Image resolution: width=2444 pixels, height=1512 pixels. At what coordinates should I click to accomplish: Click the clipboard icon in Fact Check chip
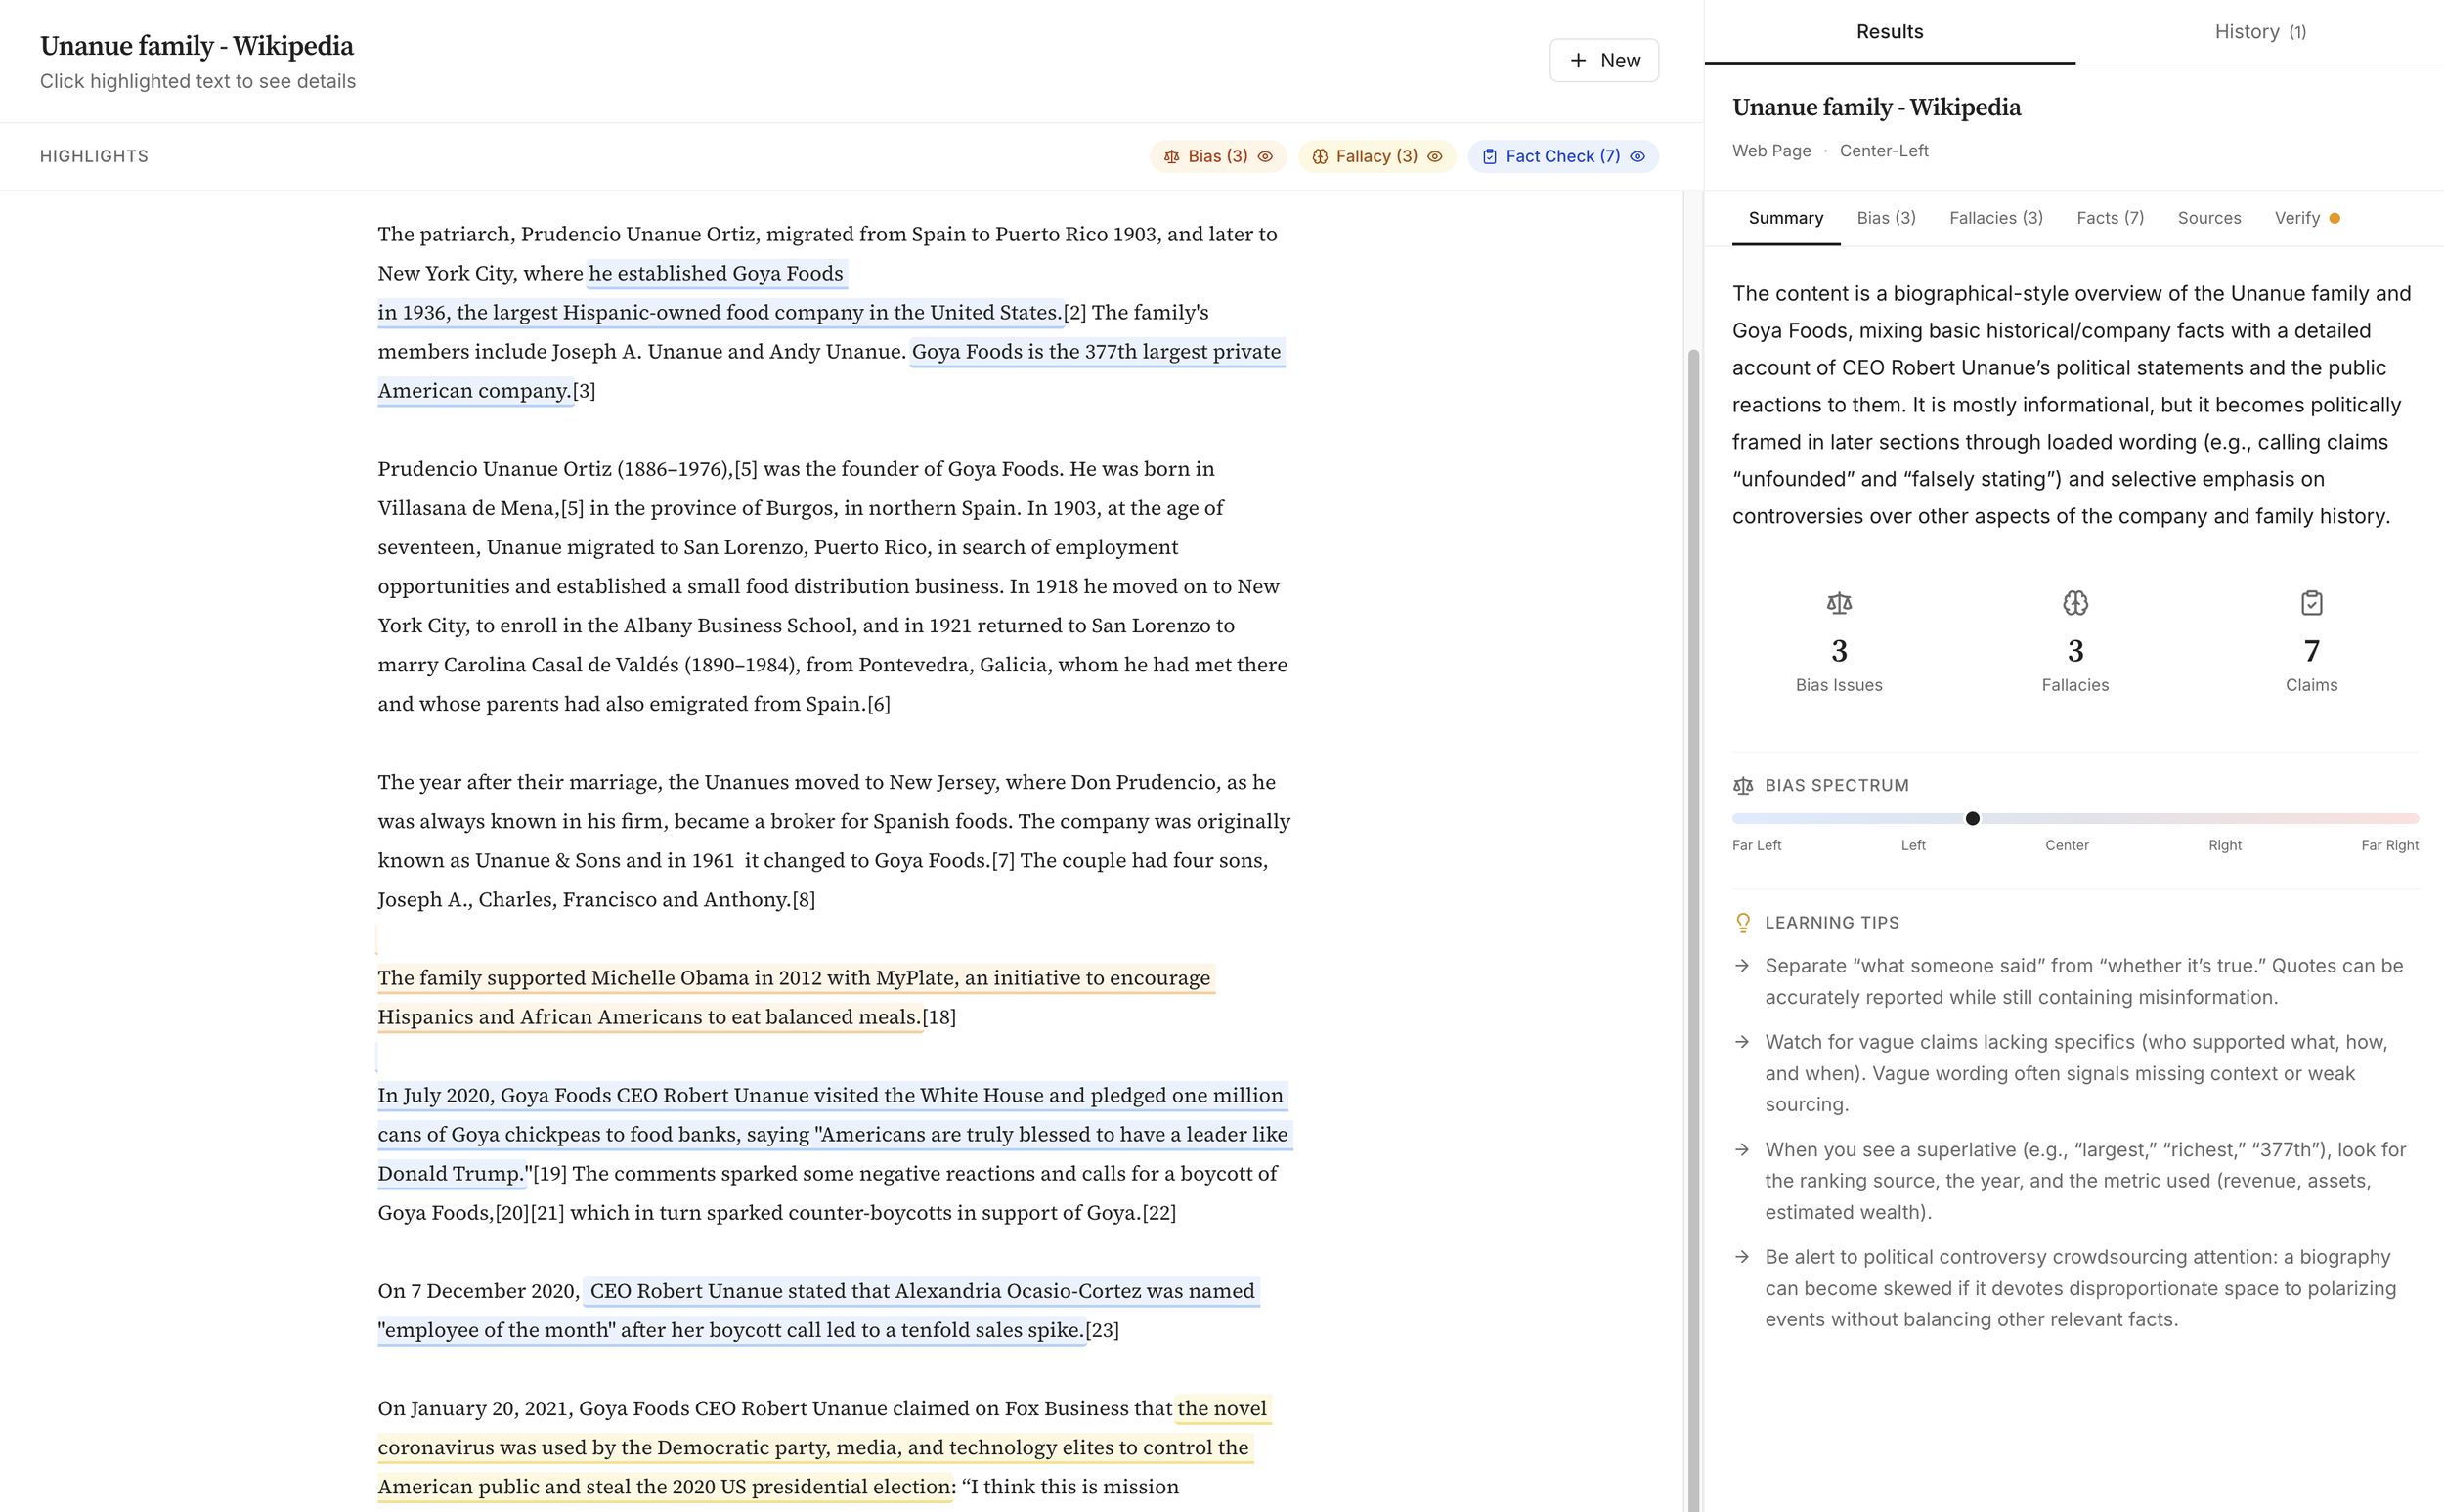point(1490,157)
